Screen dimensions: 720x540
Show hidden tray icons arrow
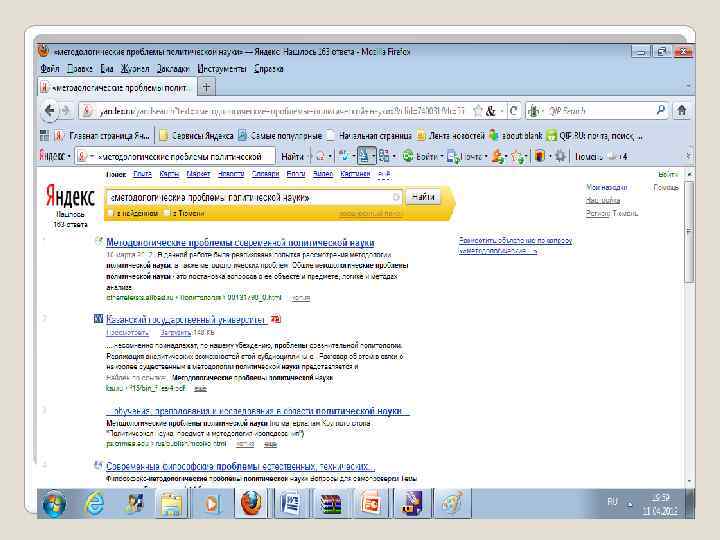tap(630, 504)
